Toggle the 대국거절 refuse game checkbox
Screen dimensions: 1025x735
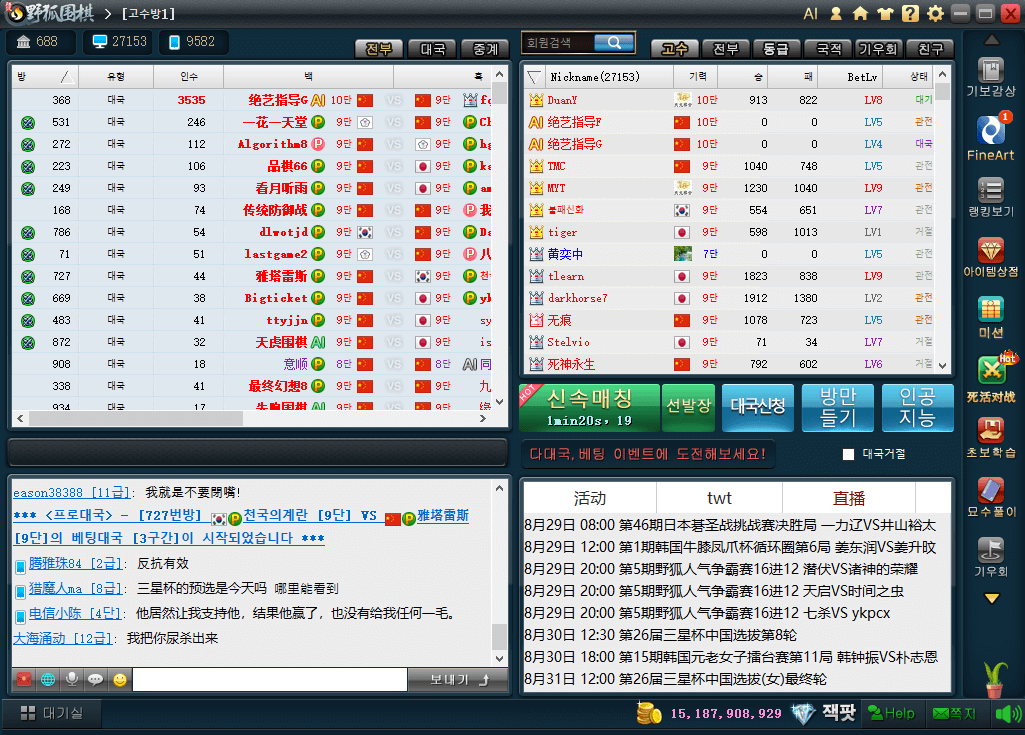point(849,454)
